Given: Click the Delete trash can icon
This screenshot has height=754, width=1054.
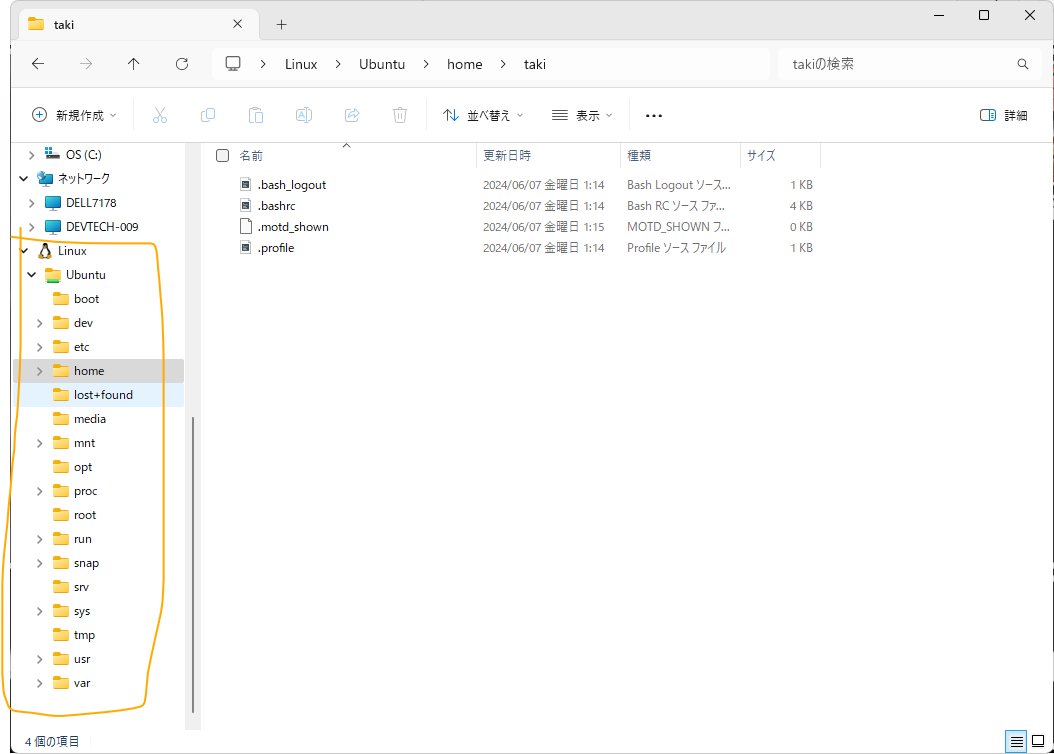Looking at the screenshot, I should pos(400,116).
